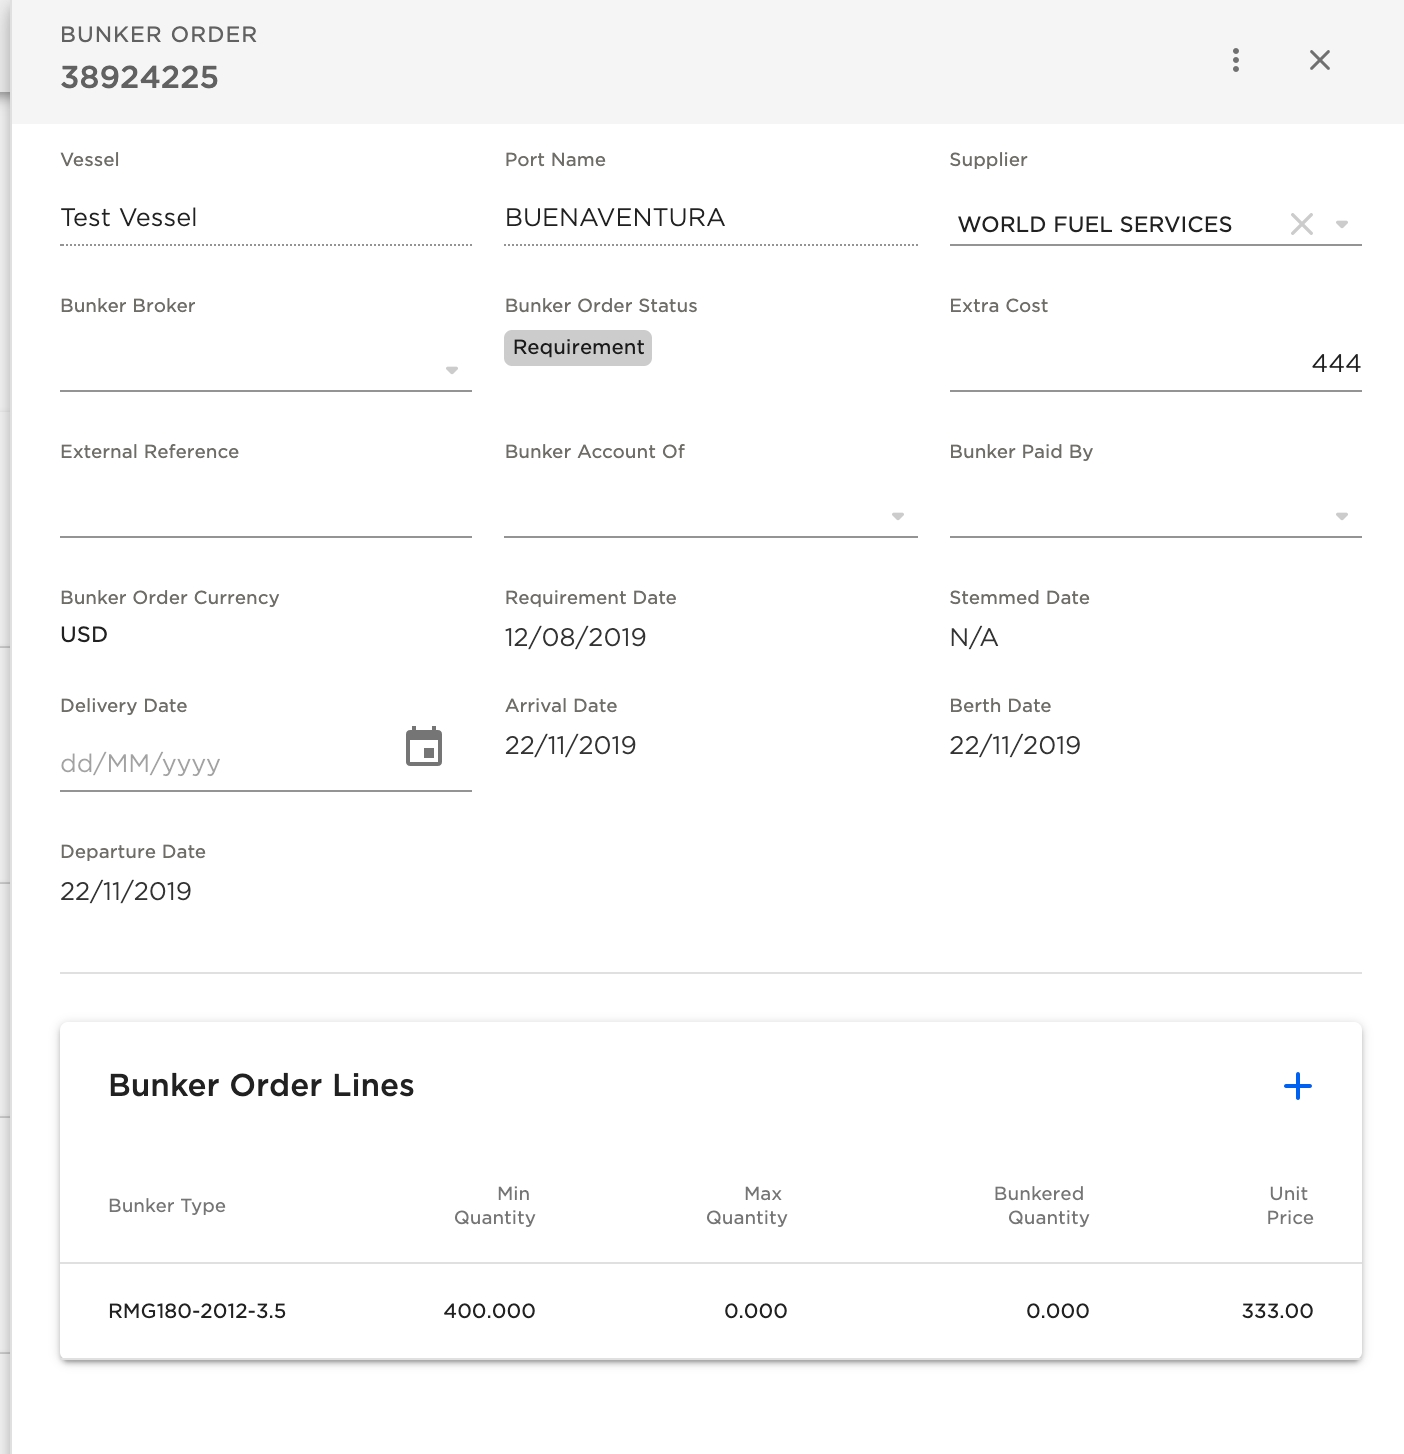This screenshot has width=1404, height=1454.
Task: Click the Vessel field showing Test Vessel
Action: tap(265, 218)
